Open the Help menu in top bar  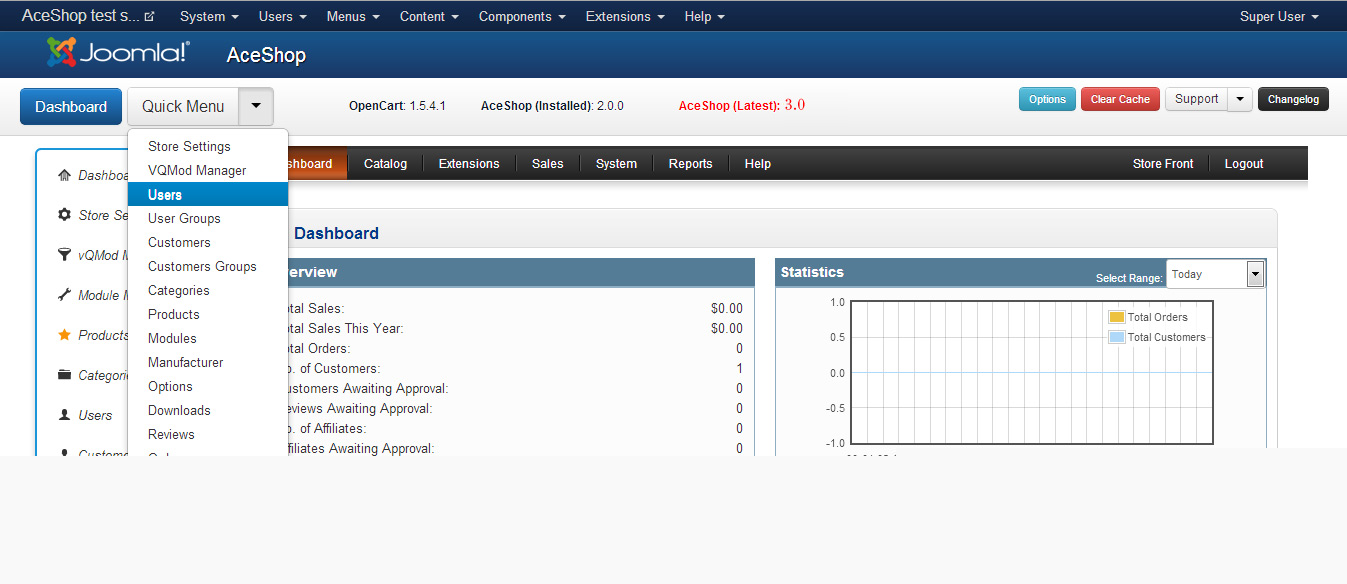[704, 17]
